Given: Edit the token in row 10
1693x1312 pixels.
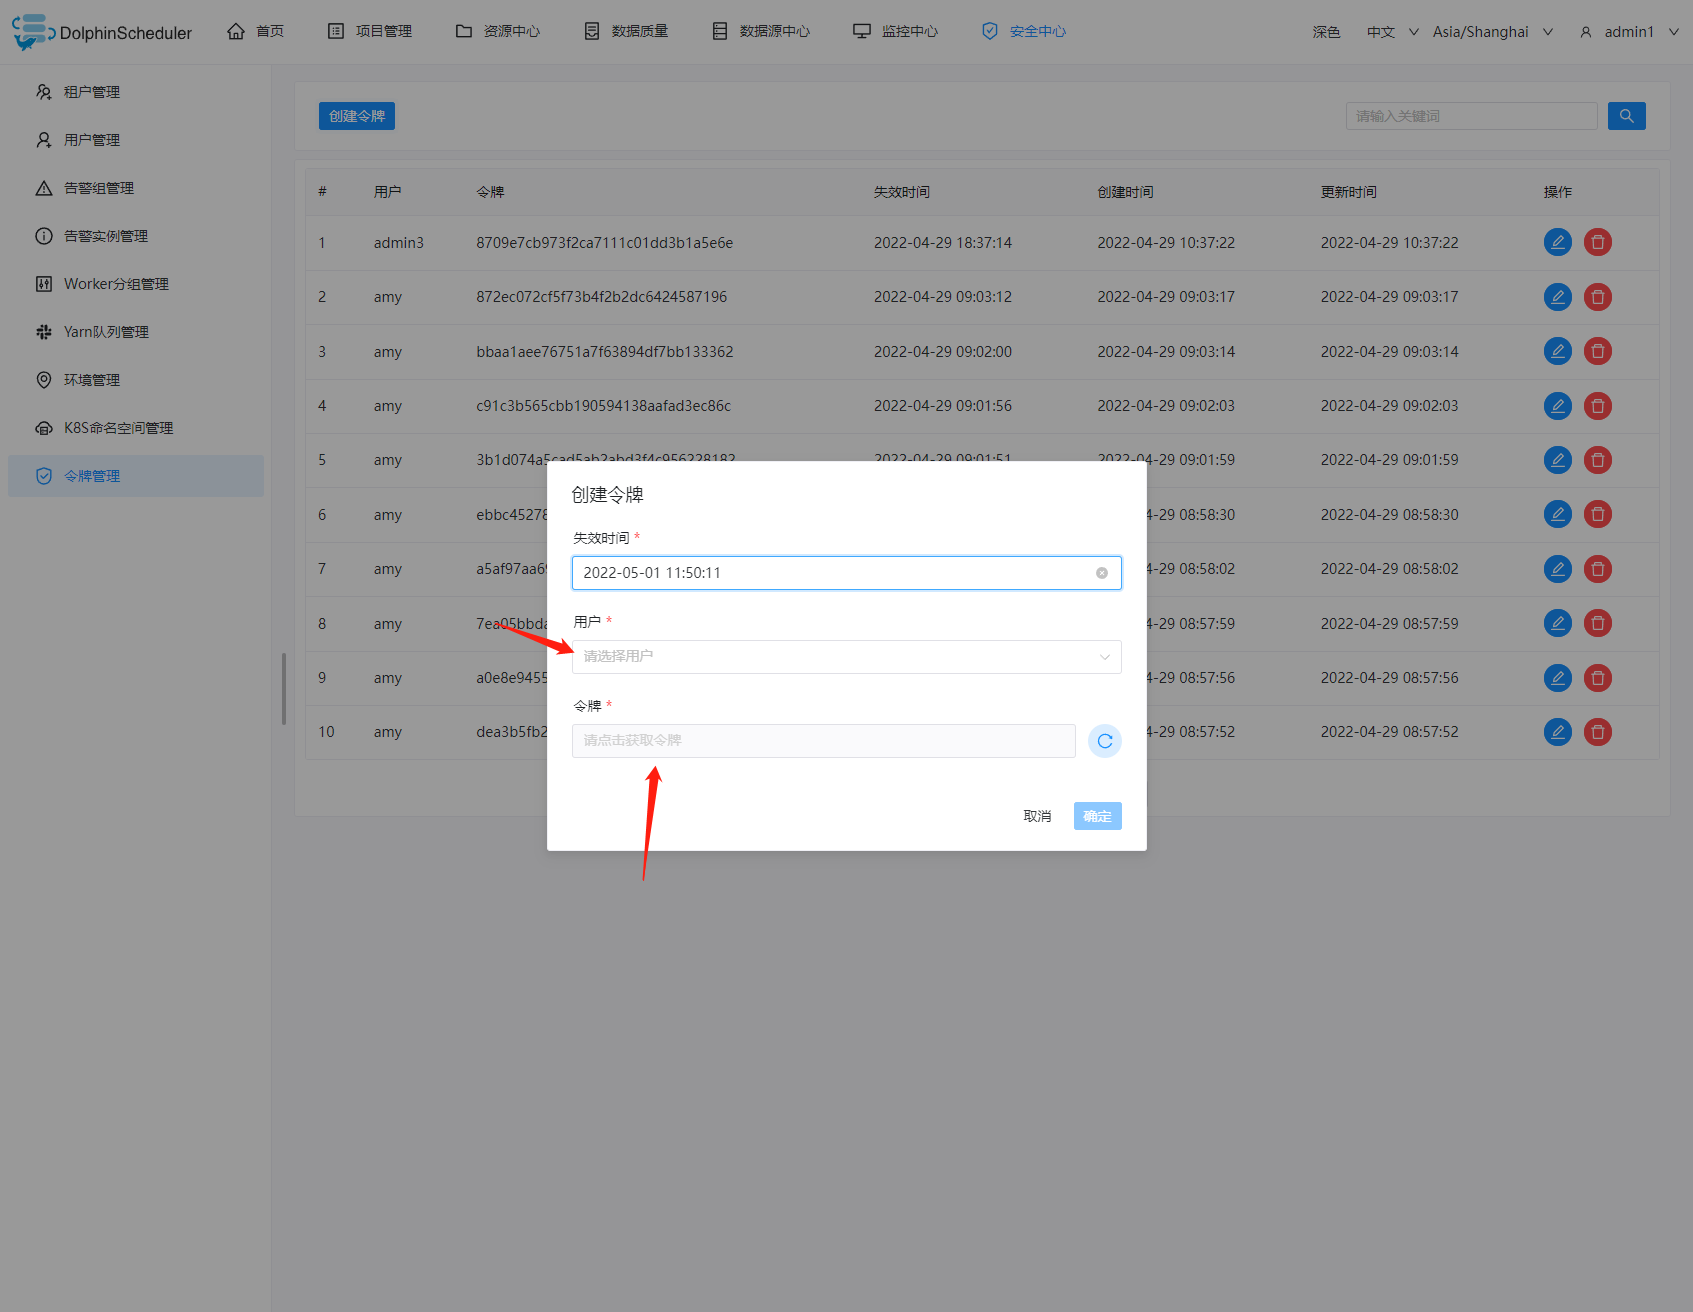Looking at the screenshot, I should 1557,732.
